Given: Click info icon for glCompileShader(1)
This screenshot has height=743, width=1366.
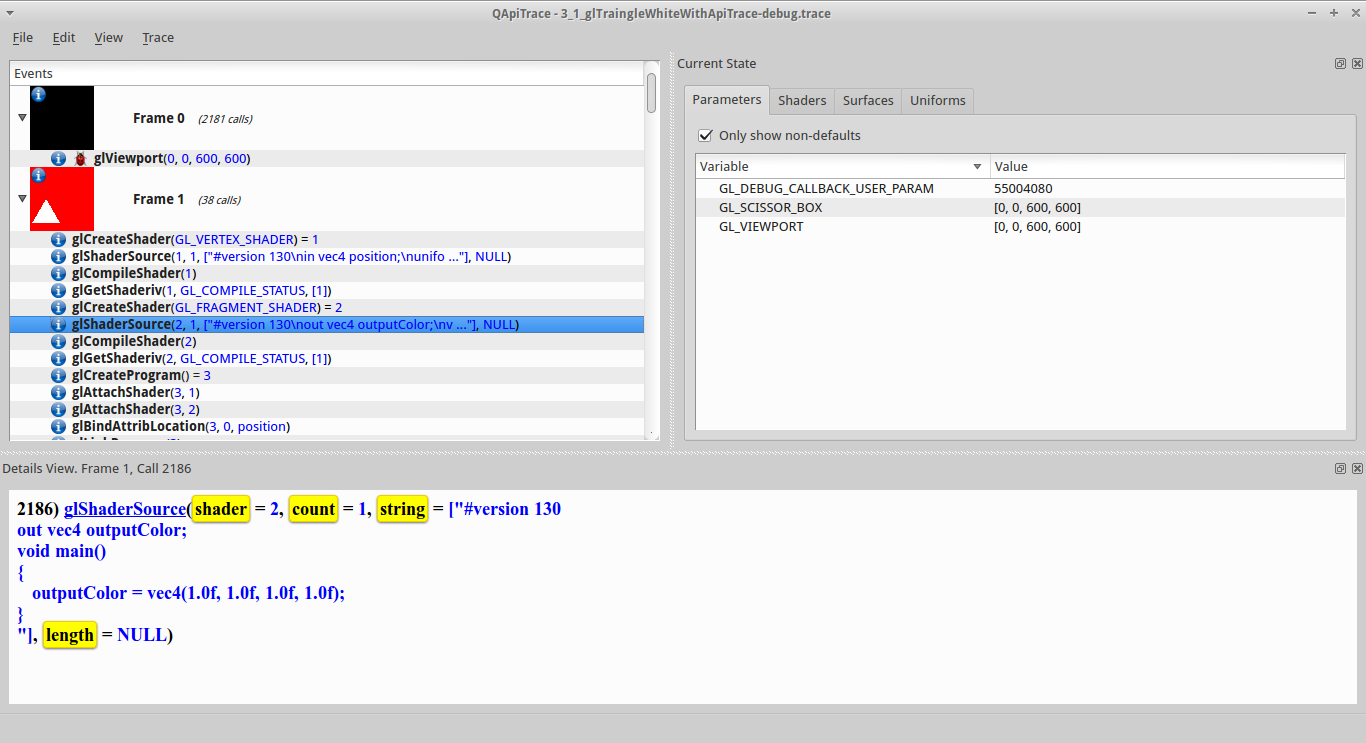Looking at the screenshot, I should click(58, 273).
